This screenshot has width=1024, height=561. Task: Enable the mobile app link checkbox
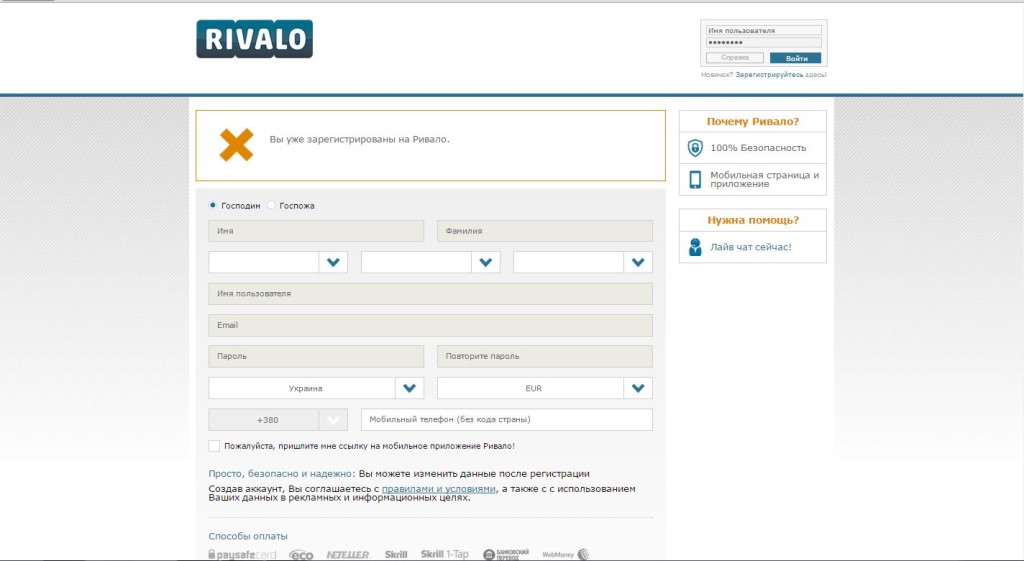tap(214, 446)
